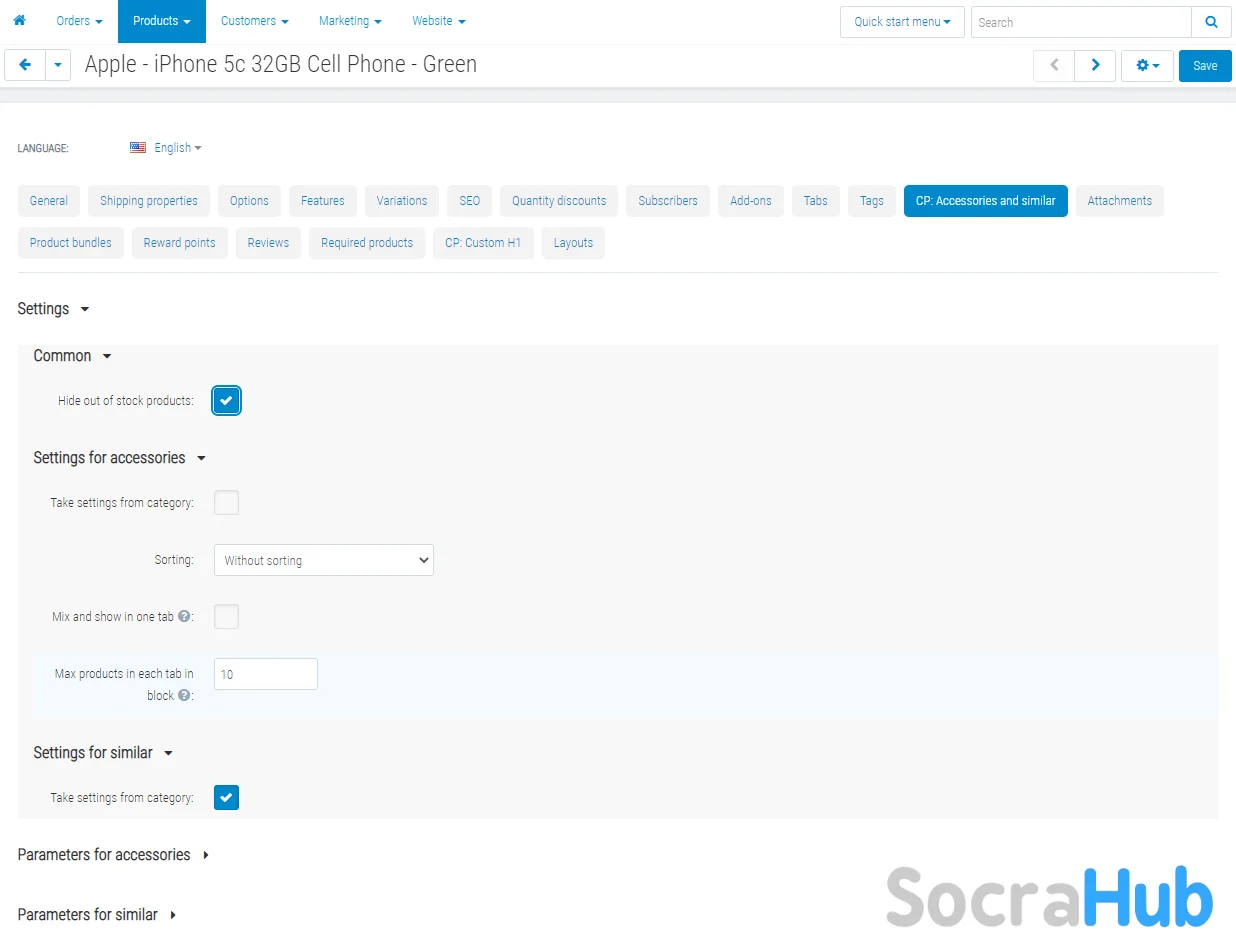Image resolution: width=1236 pixels, height=932 pixels.
Task: Switch to the Variations tab
Action: [x=402, y=201]
